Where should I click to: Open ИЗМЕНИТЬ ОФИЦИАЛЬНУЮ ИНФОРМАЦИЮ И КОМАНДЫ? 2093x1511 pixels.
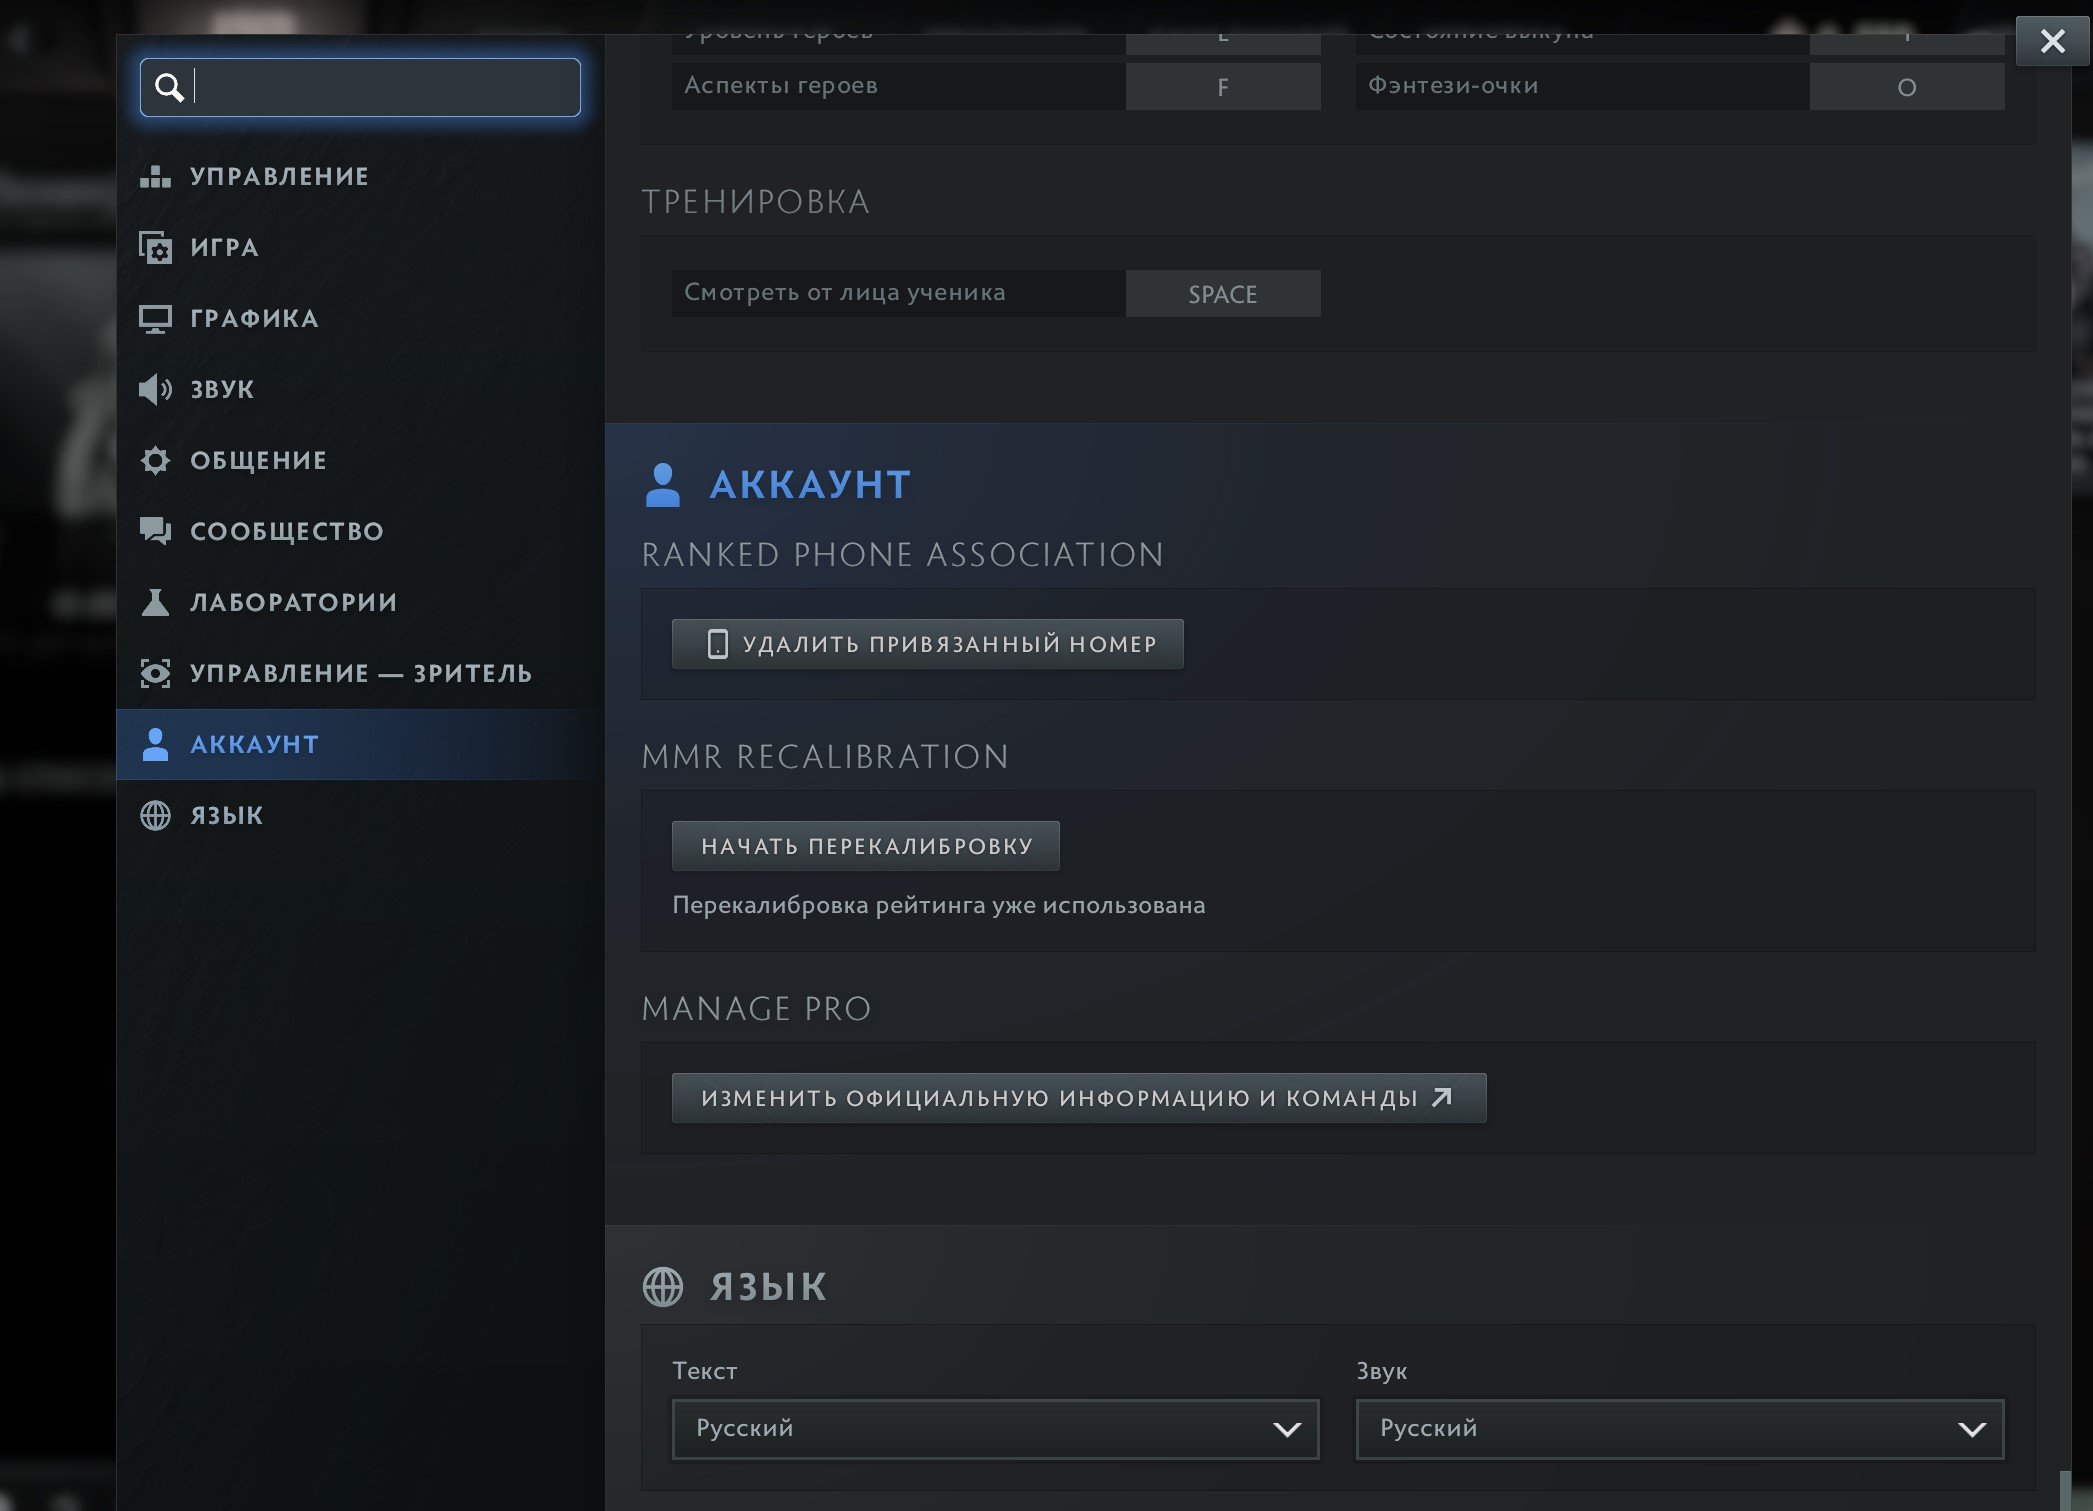[1079, 1098]
